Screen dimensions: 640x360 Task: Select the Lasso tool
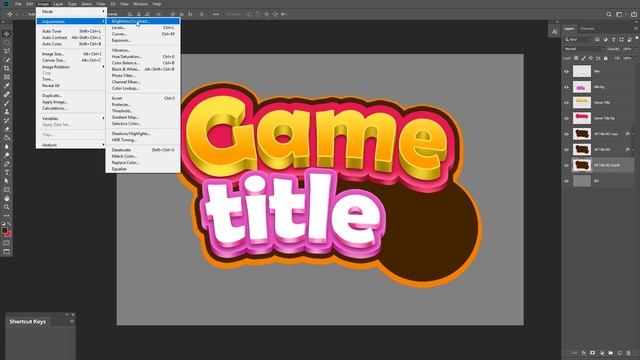[x=7, y=51]
